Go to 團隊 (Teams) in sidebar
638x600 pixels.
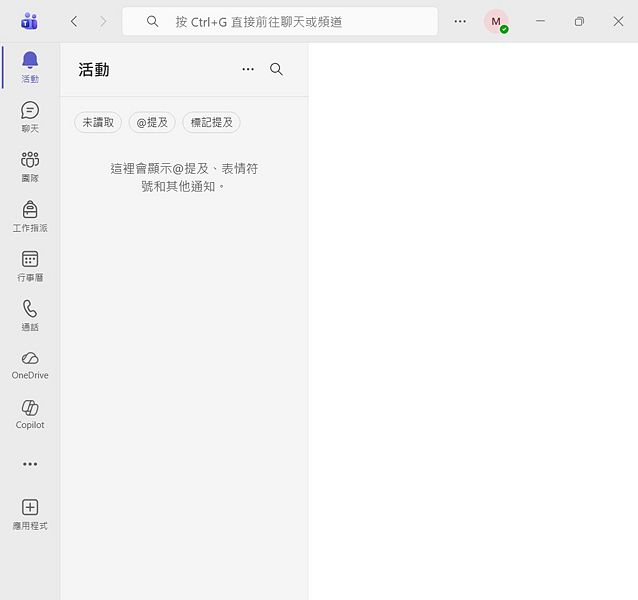30,165
